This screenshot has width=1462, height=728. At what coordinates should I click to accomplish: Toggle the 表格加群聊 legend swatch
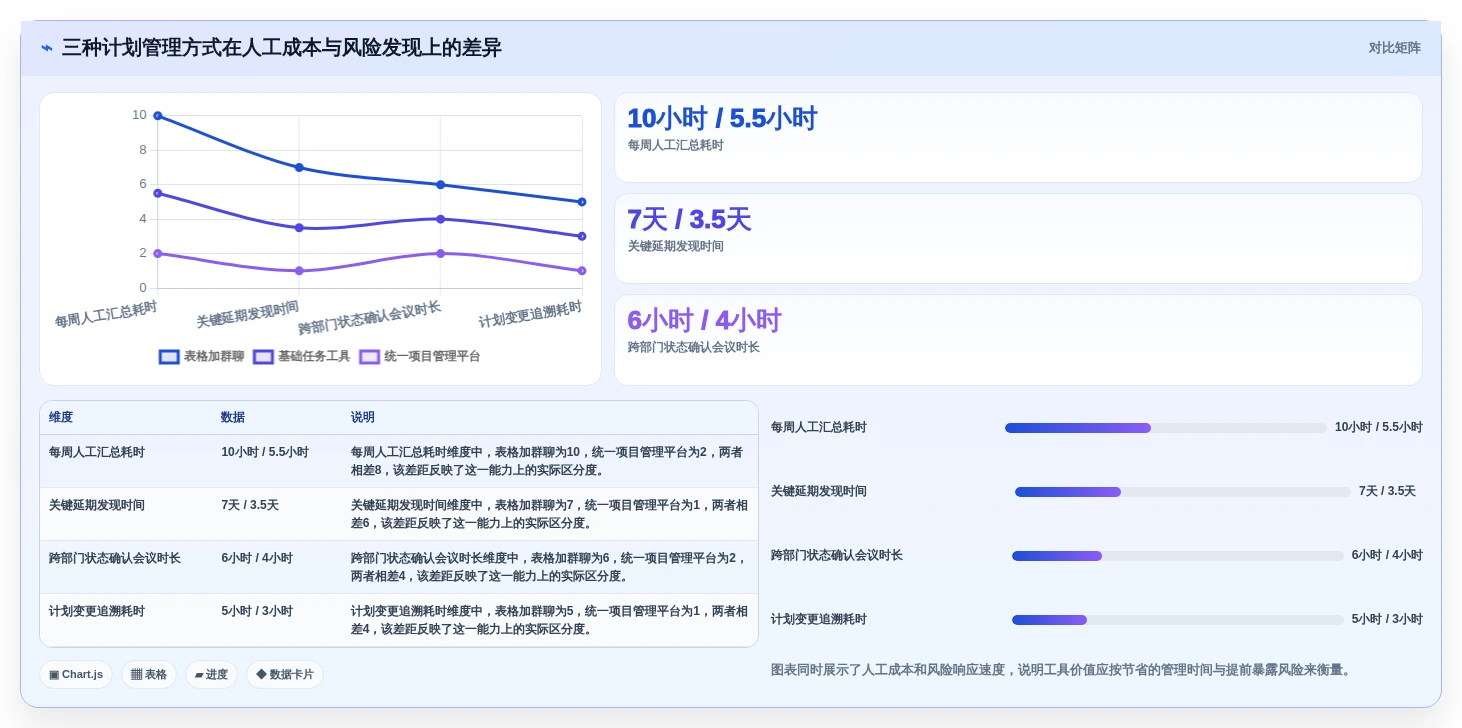(169, 357)
